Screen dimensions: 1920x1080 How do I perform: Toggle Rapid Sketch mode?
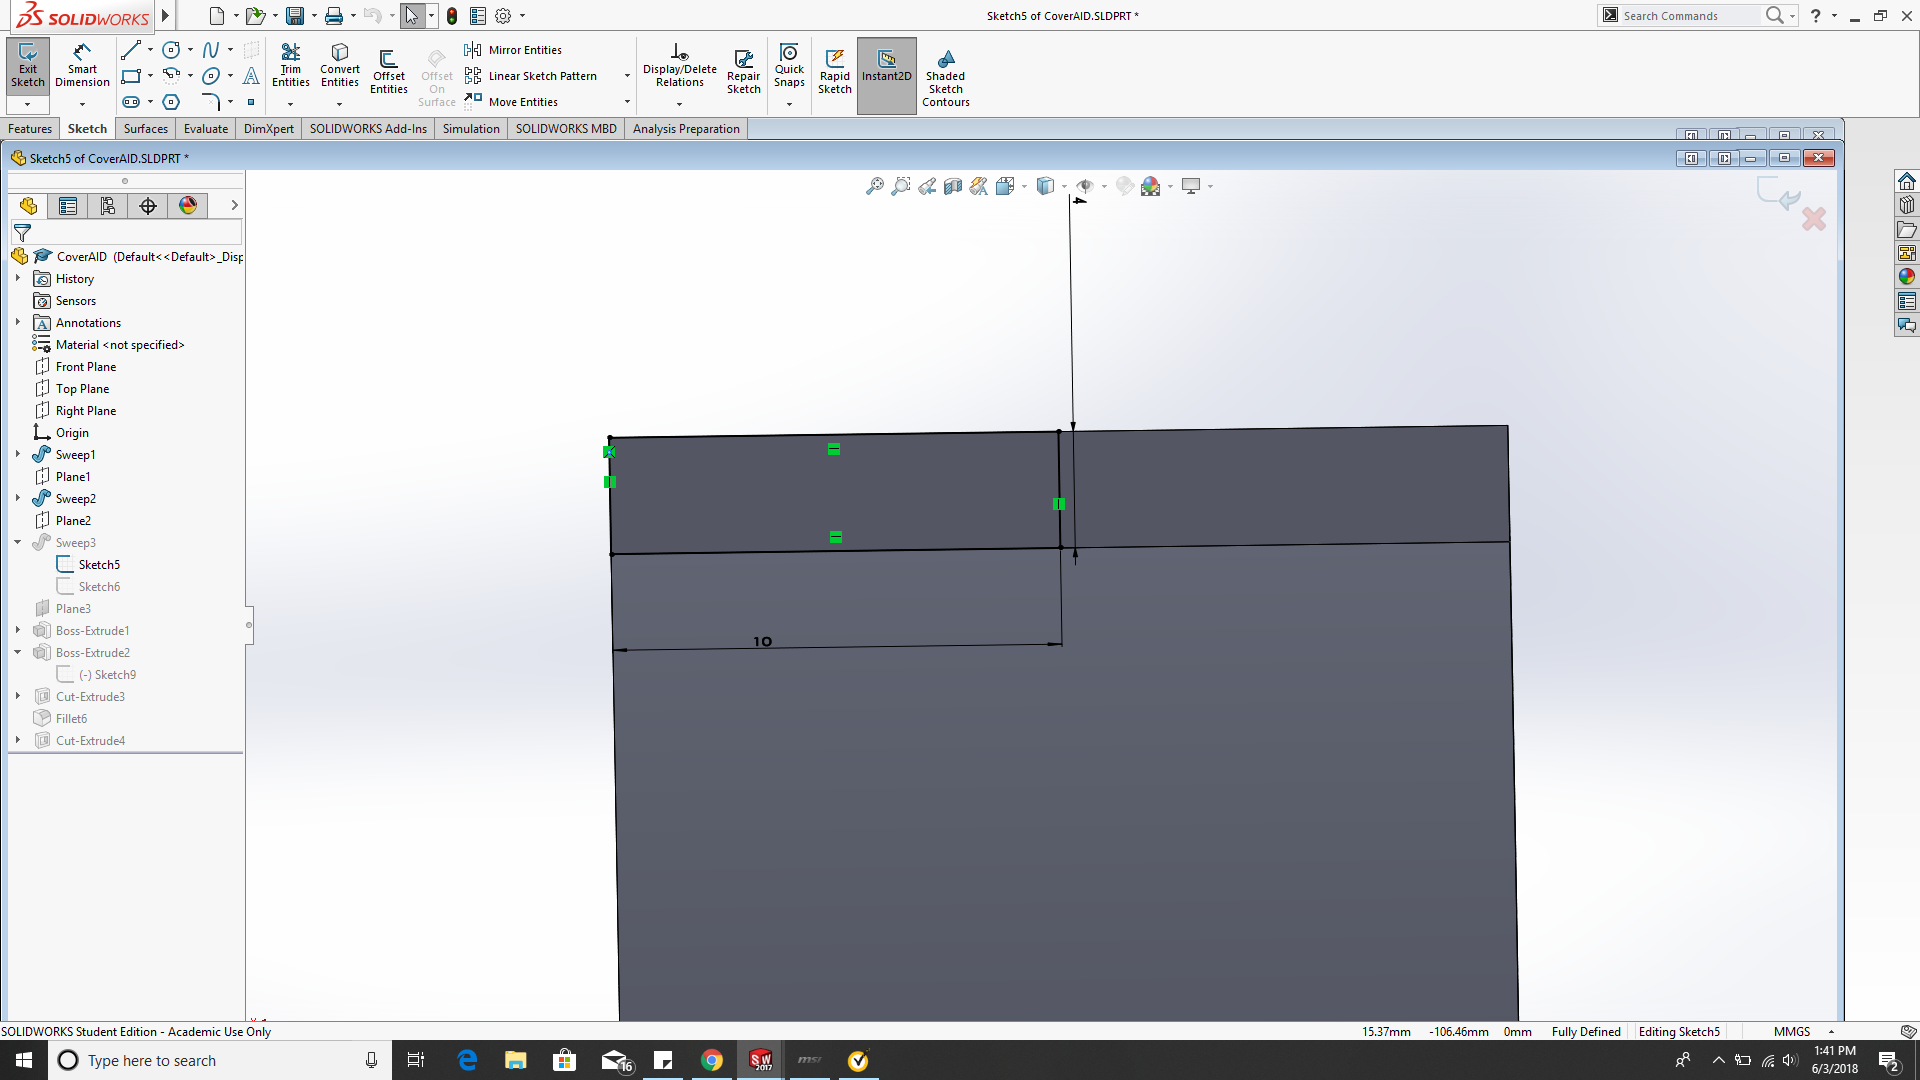(x=835, y=72)
